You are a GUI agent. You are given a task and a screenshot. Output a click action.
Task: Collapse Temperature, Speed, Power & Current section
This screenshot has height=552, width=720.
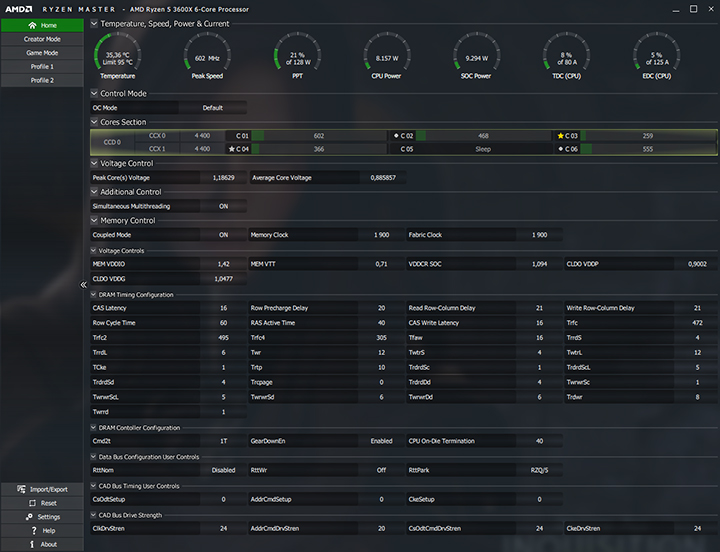(x=94, y=23)
